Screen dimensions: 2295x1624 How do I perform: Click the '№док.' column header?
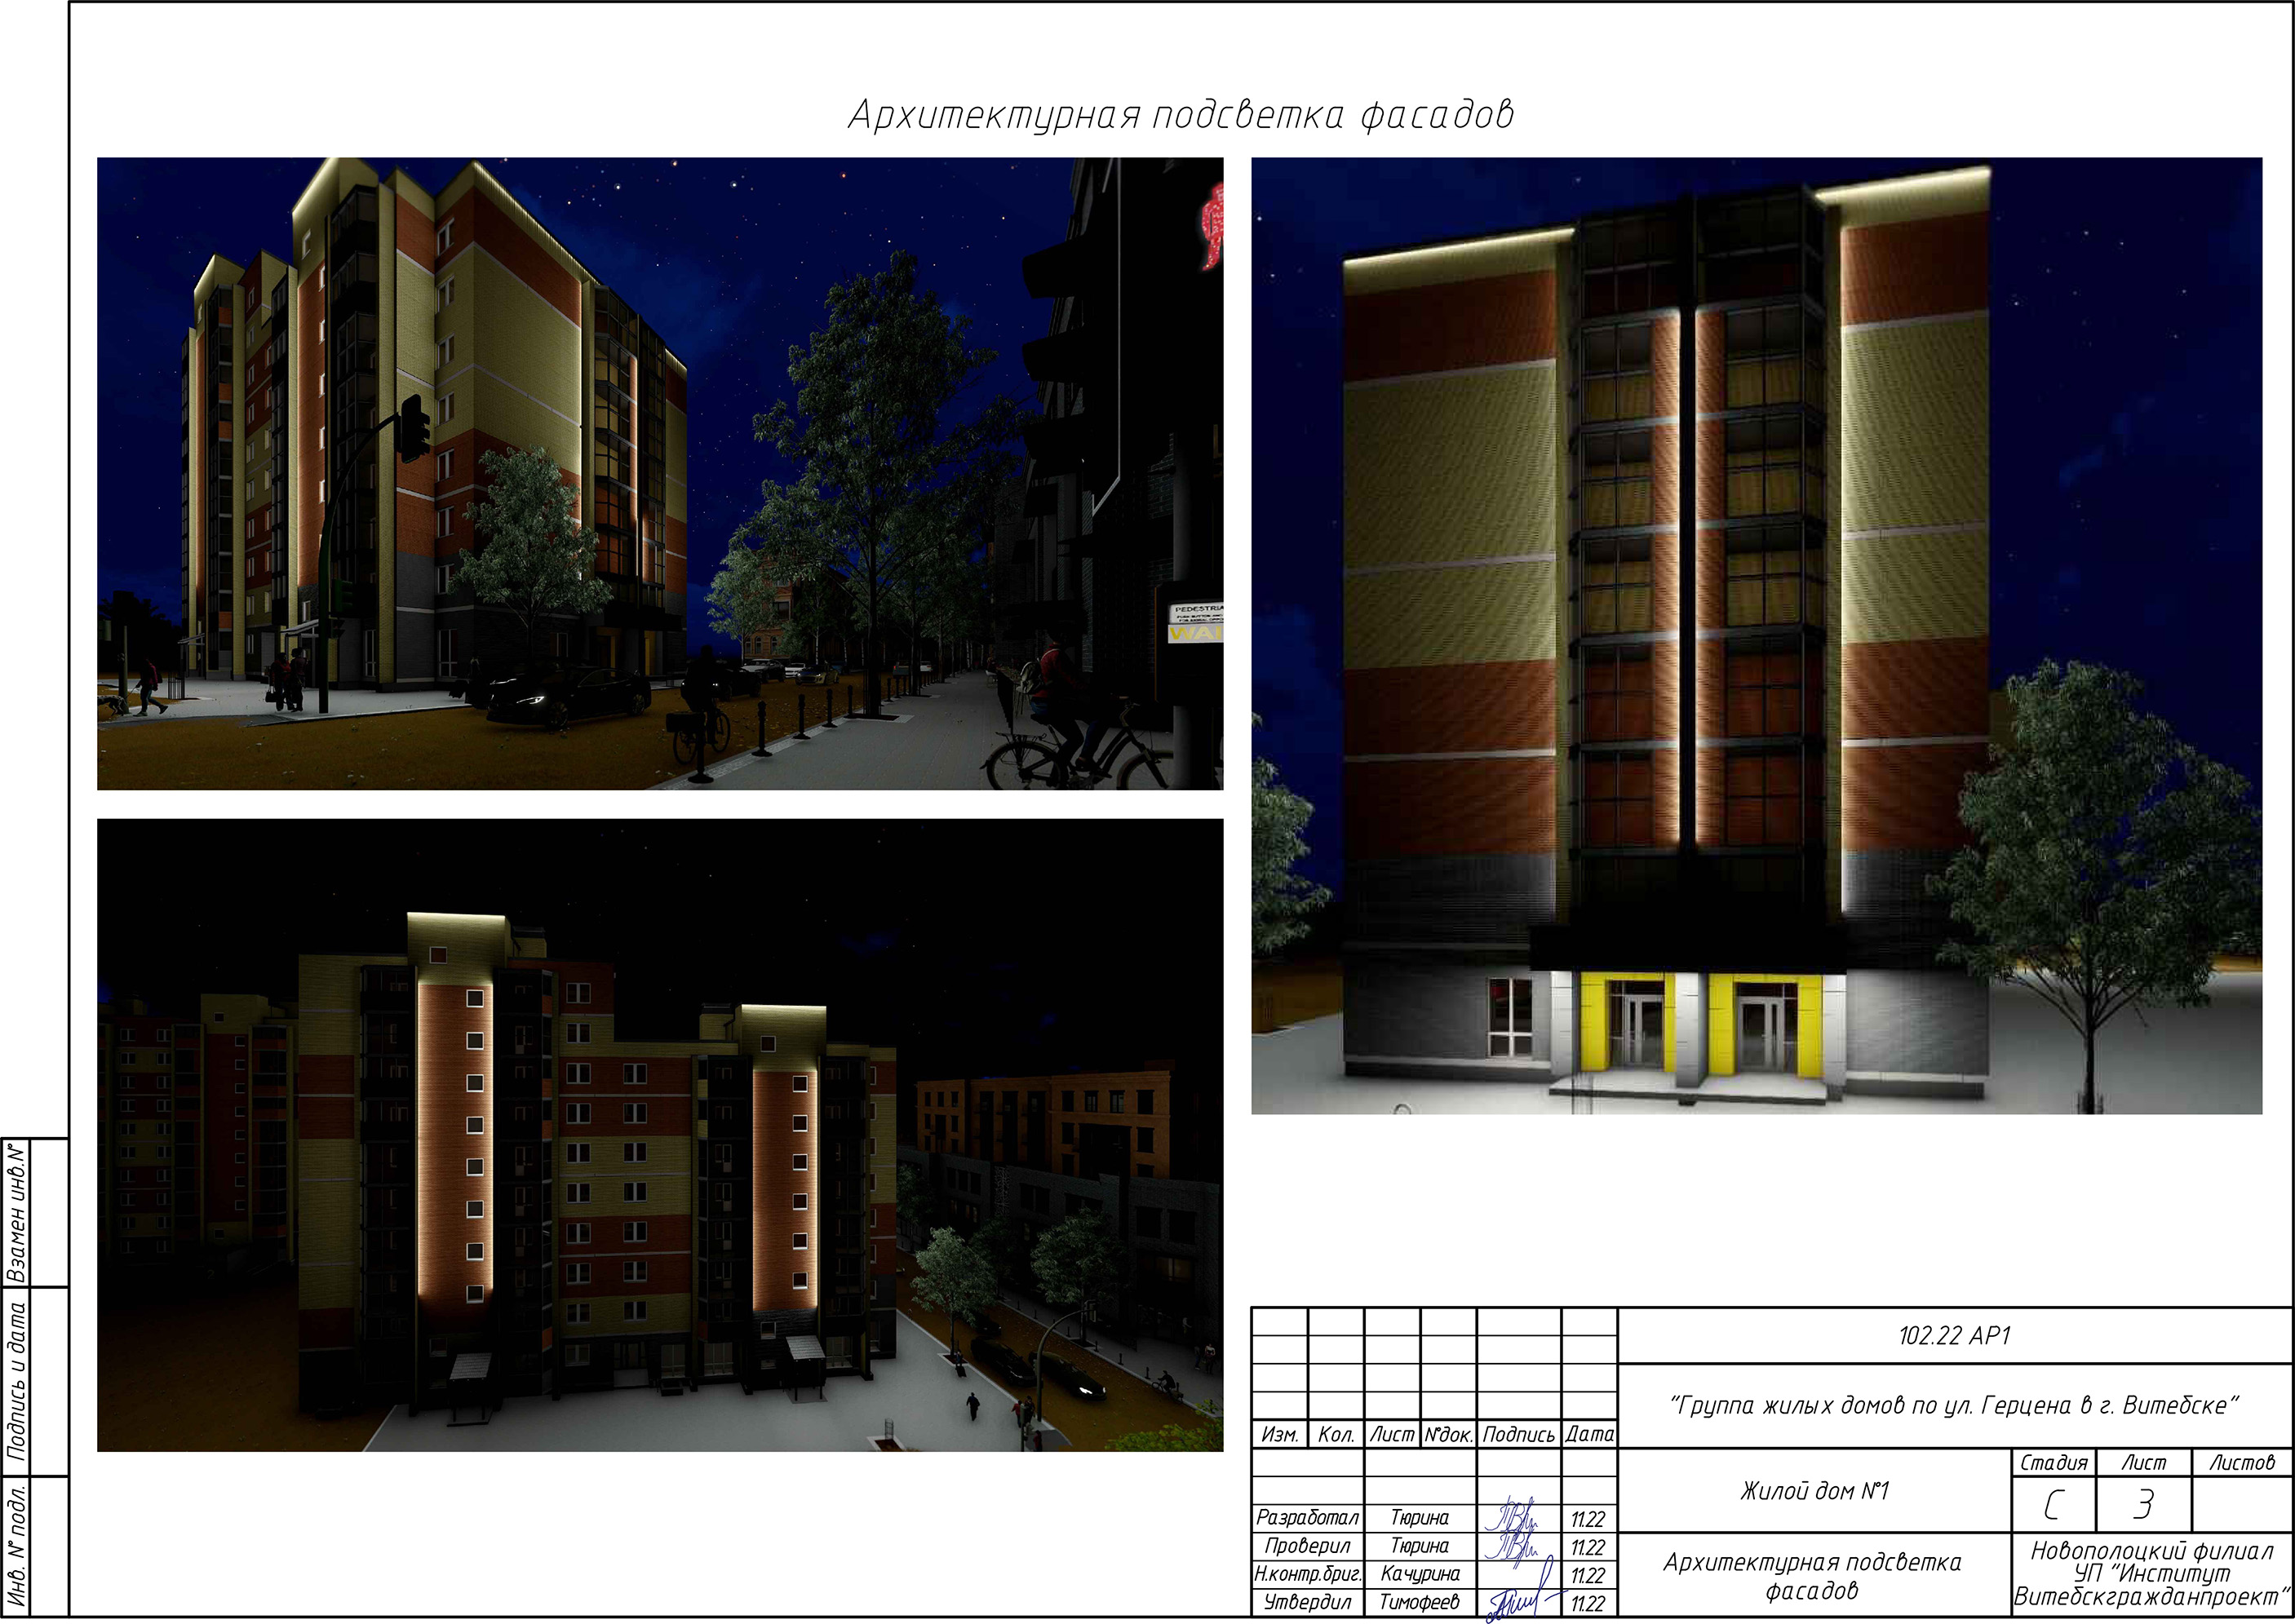coord(1448,1435)
